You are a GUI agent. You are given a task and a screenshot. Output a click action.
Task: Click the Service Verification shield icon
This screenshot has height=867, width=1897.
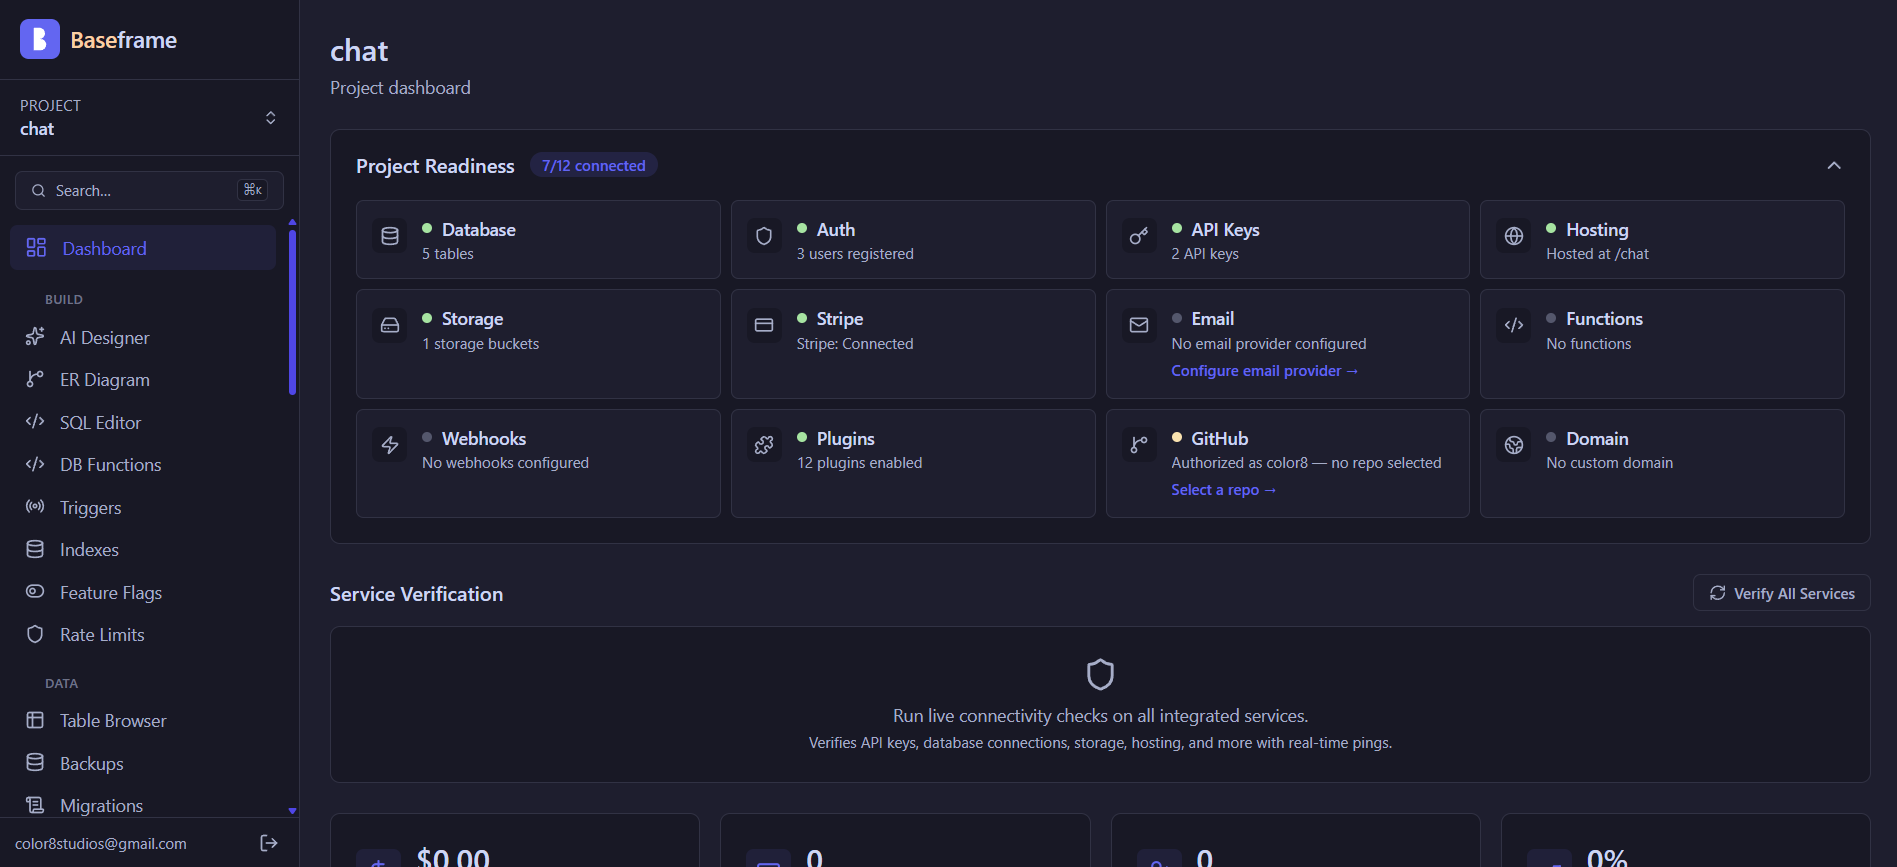(x=1100, y=675)
